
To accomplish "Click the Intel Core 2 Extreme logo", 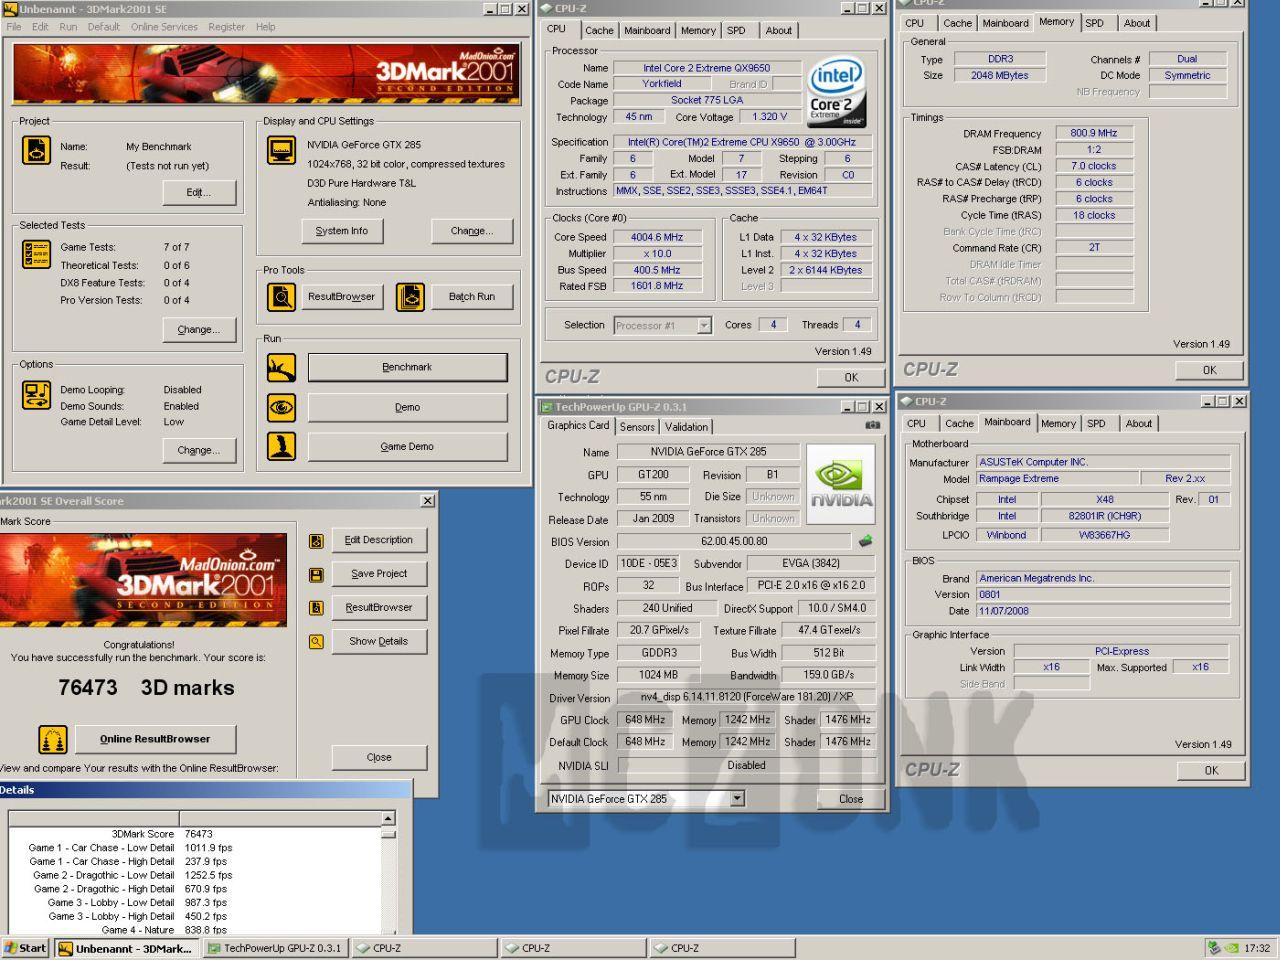I will click(836, 92).
